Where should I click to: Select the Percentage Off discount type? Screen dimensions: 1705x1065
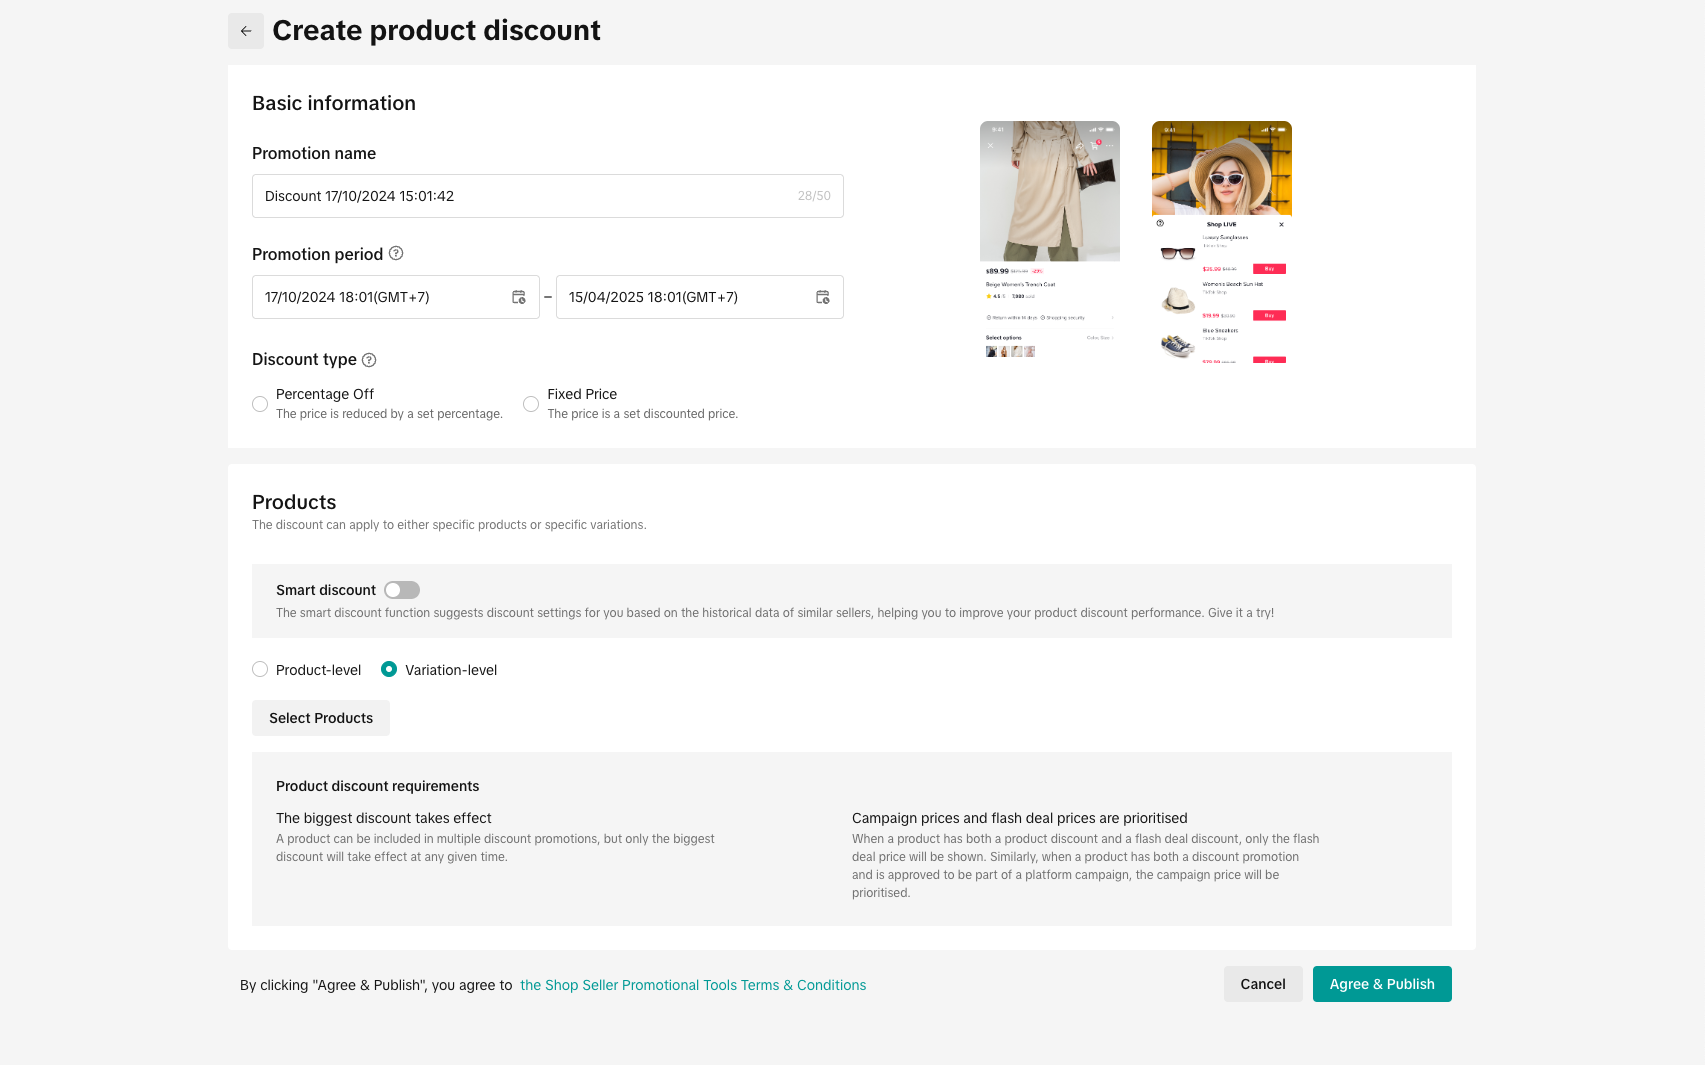click(x=260, y=404)
